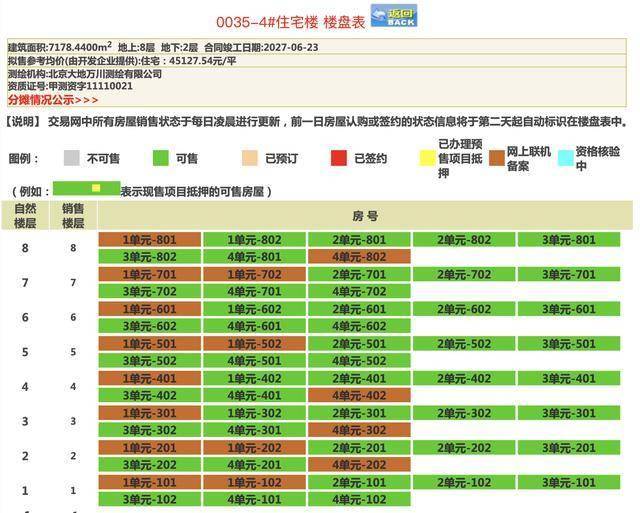
Task: Click the beige 已预订 legend swatch
Action: click(250, 158)
